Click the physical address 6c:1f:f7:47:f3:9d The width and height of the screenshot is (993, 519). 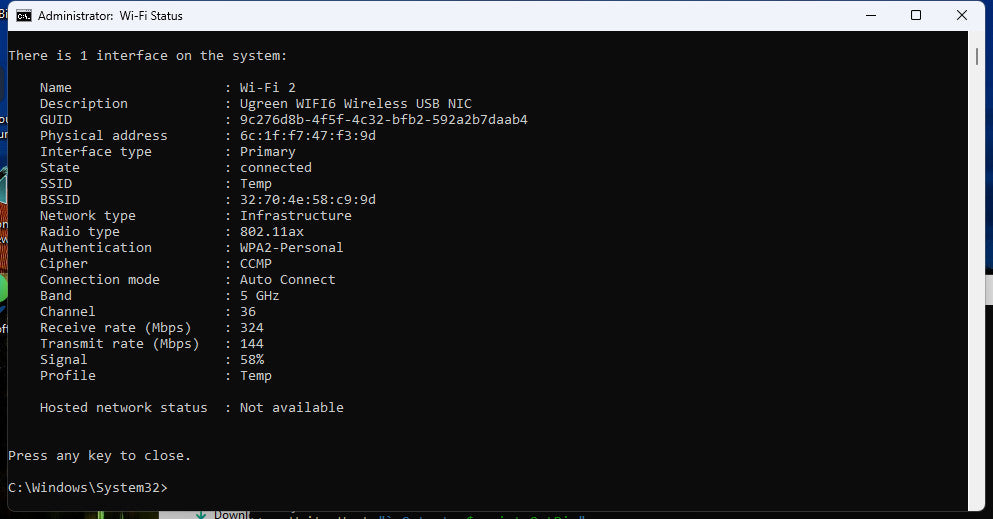pyautogui.click(x=307, y=136)
